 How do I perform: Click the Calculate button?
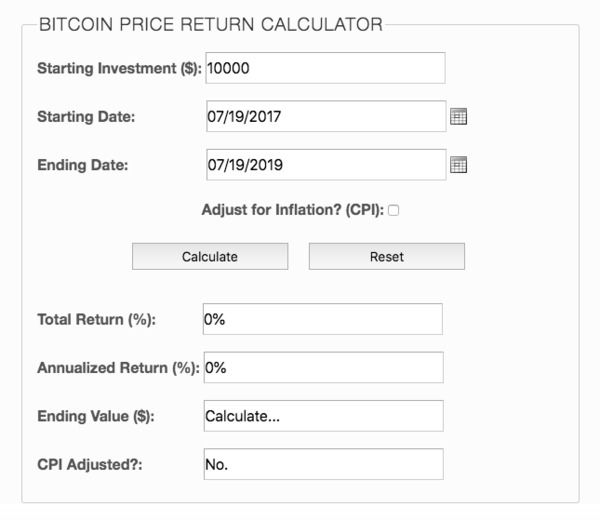coord(210,256)
